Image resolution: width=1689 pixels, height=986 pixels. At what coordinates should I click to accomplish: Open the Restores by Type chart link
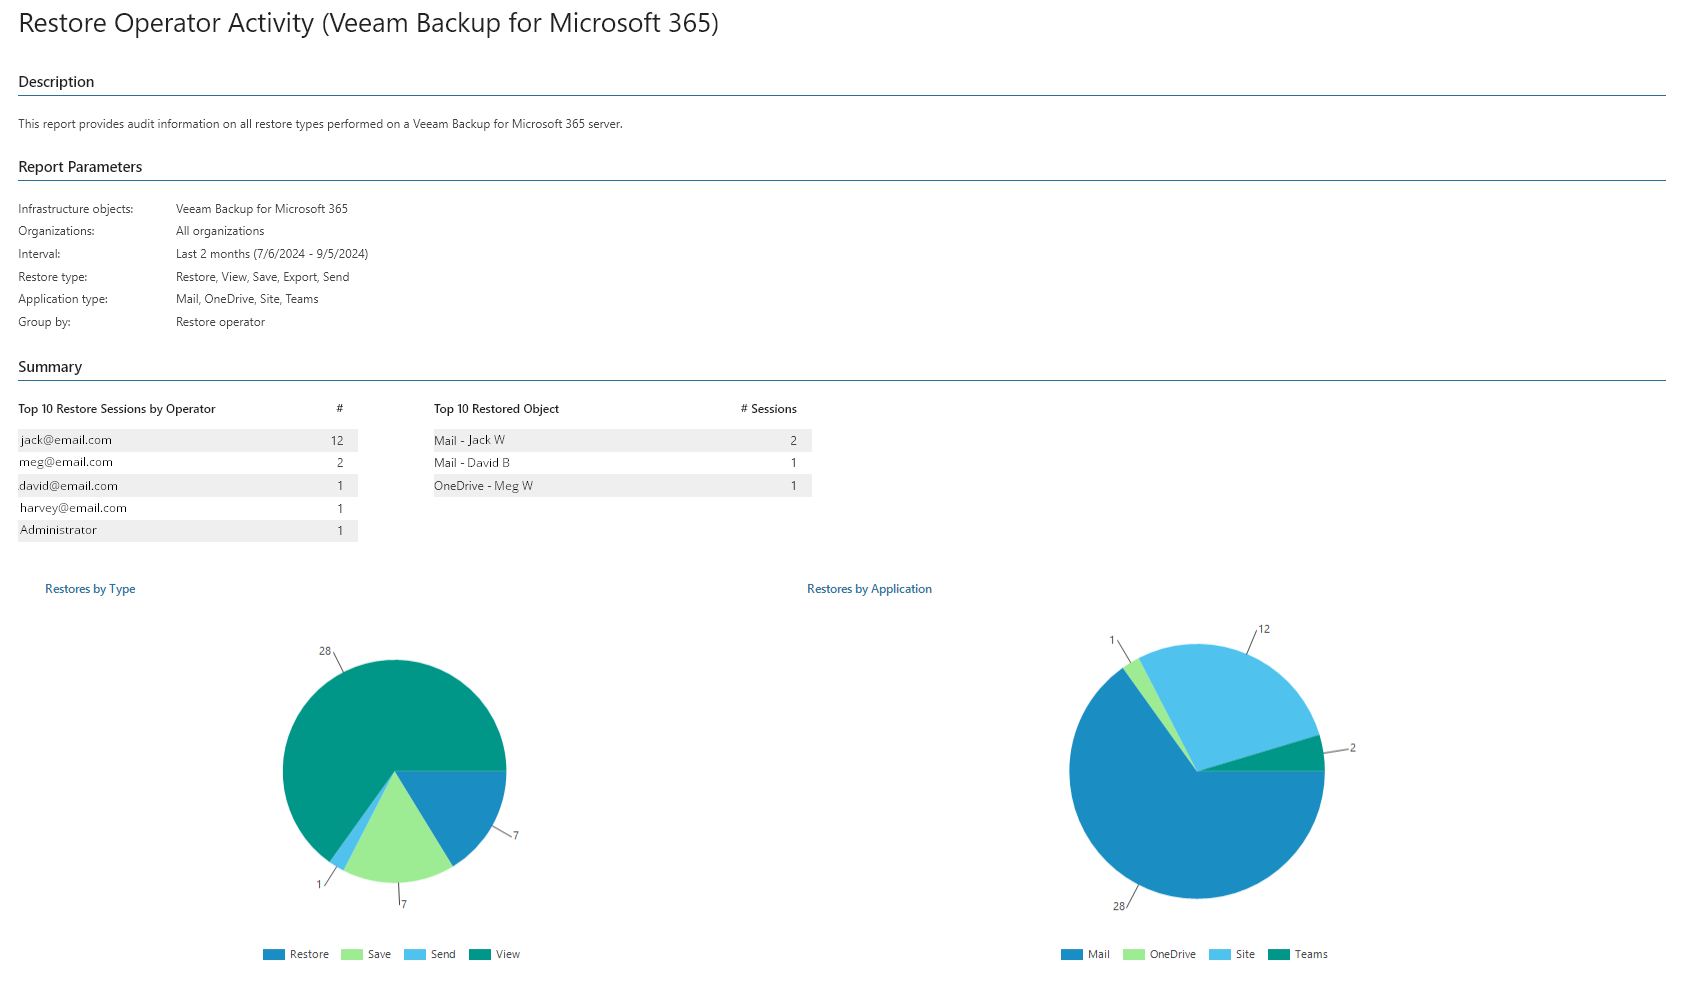90,589
